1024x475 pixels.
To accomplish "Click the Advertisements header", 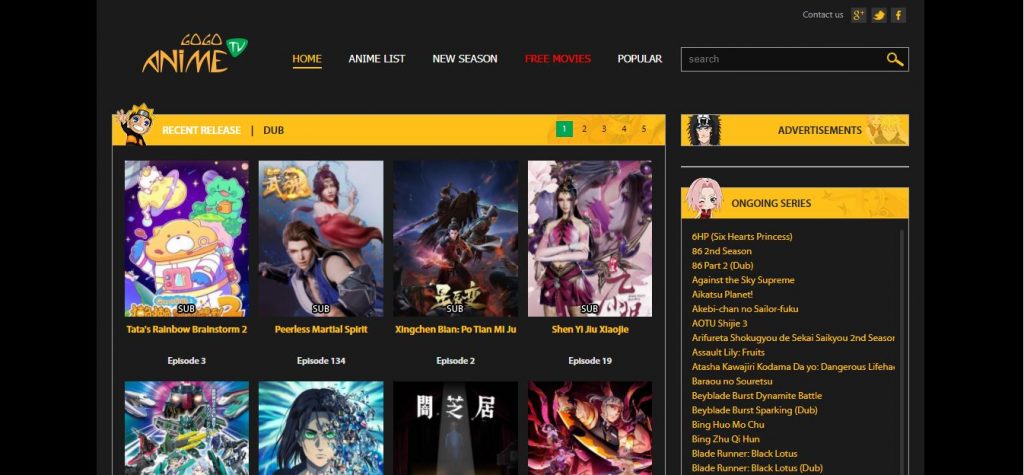I will [x=794, y=130].
